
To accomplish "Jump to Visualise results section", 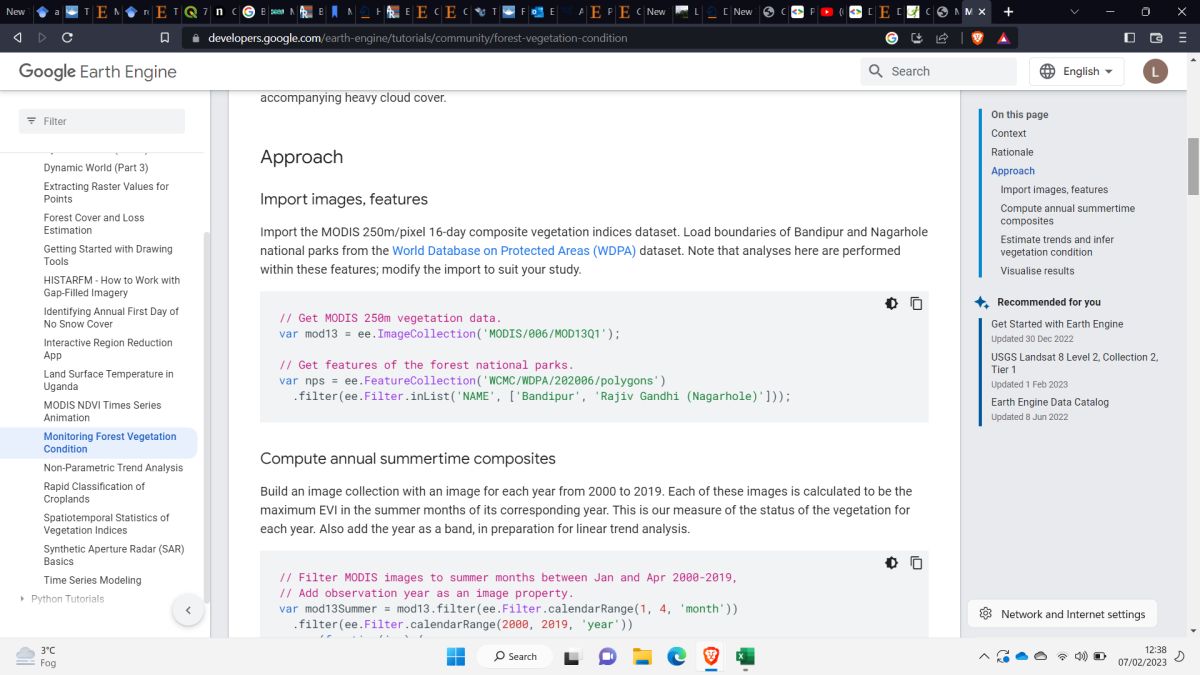I will [x=1037, y=271].
